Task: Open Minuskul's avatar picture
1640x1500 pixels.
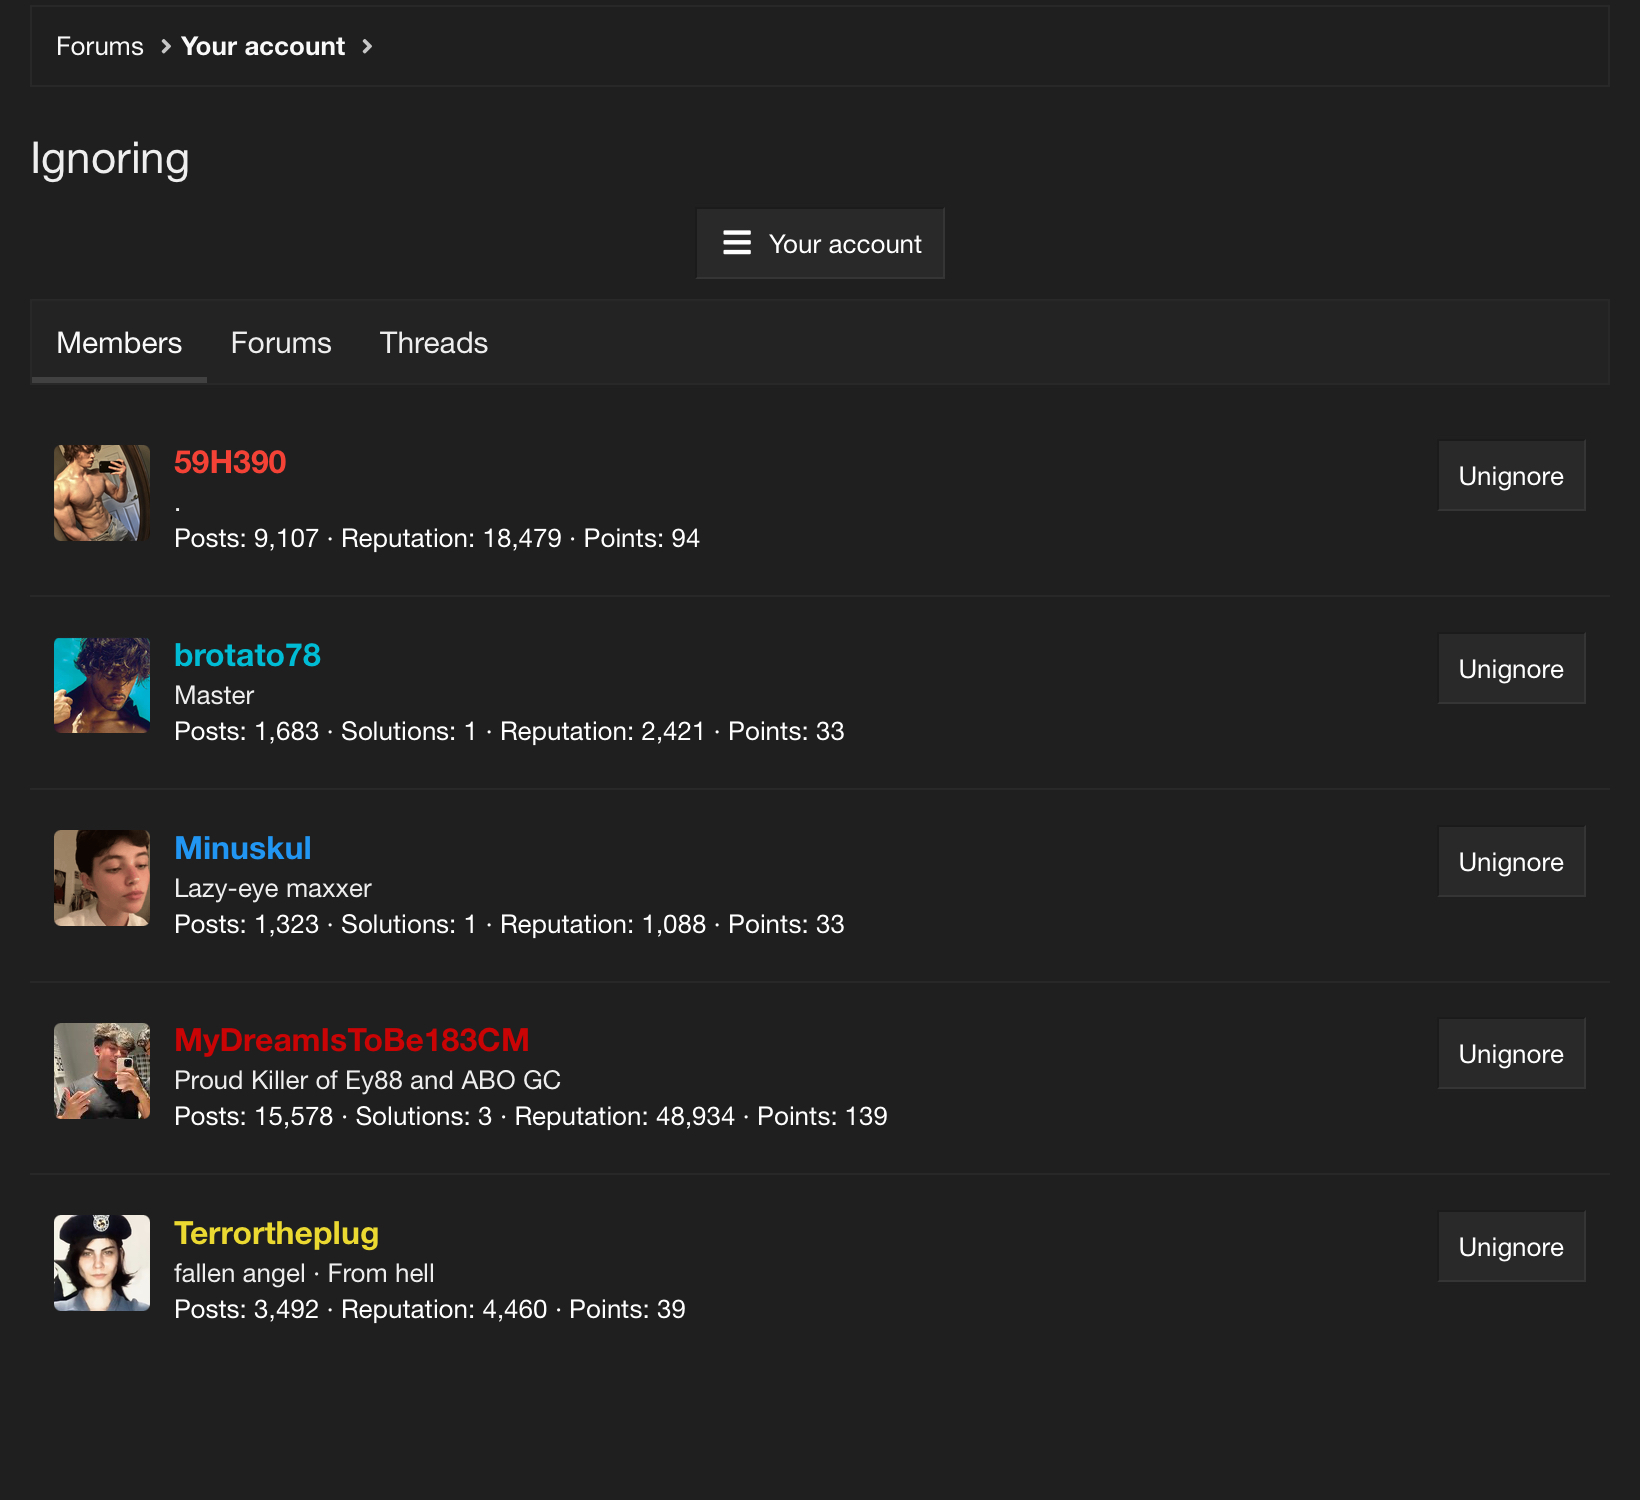Action: click(x=102, y=878)
